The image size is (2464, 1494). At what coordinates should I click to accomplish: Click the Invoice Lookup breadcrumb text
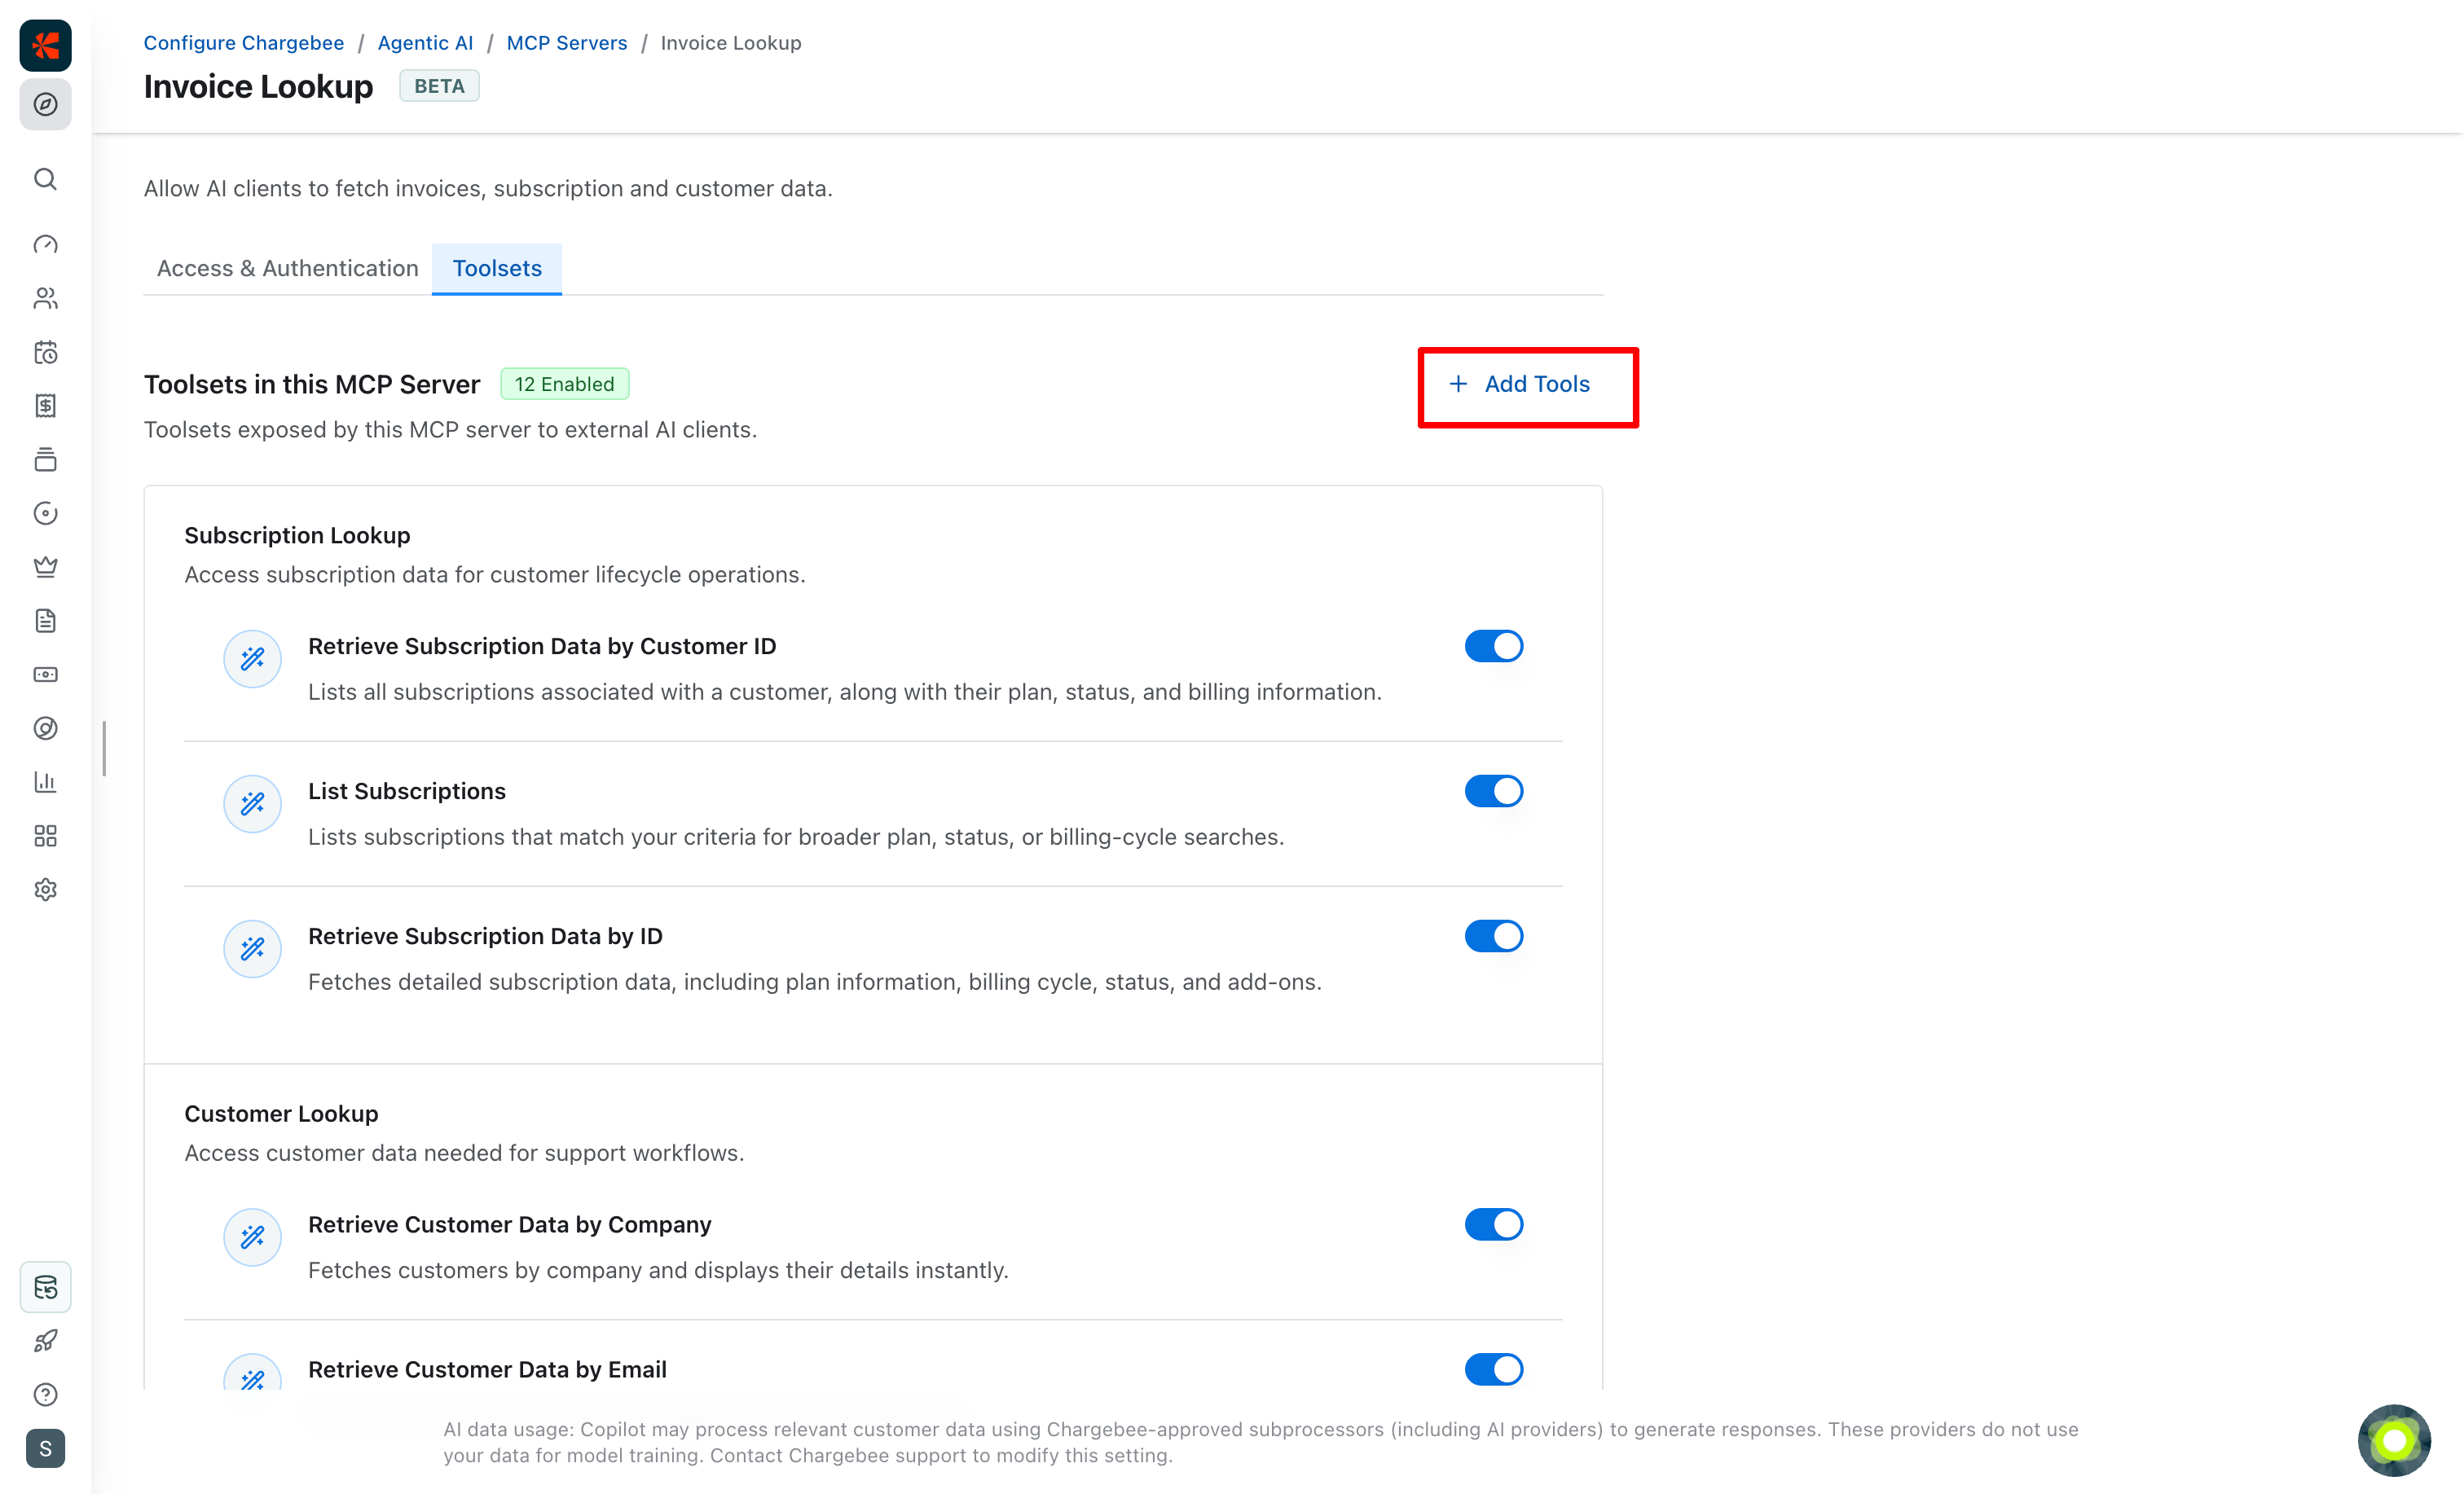pyautogui.click(x=731, y=43)
